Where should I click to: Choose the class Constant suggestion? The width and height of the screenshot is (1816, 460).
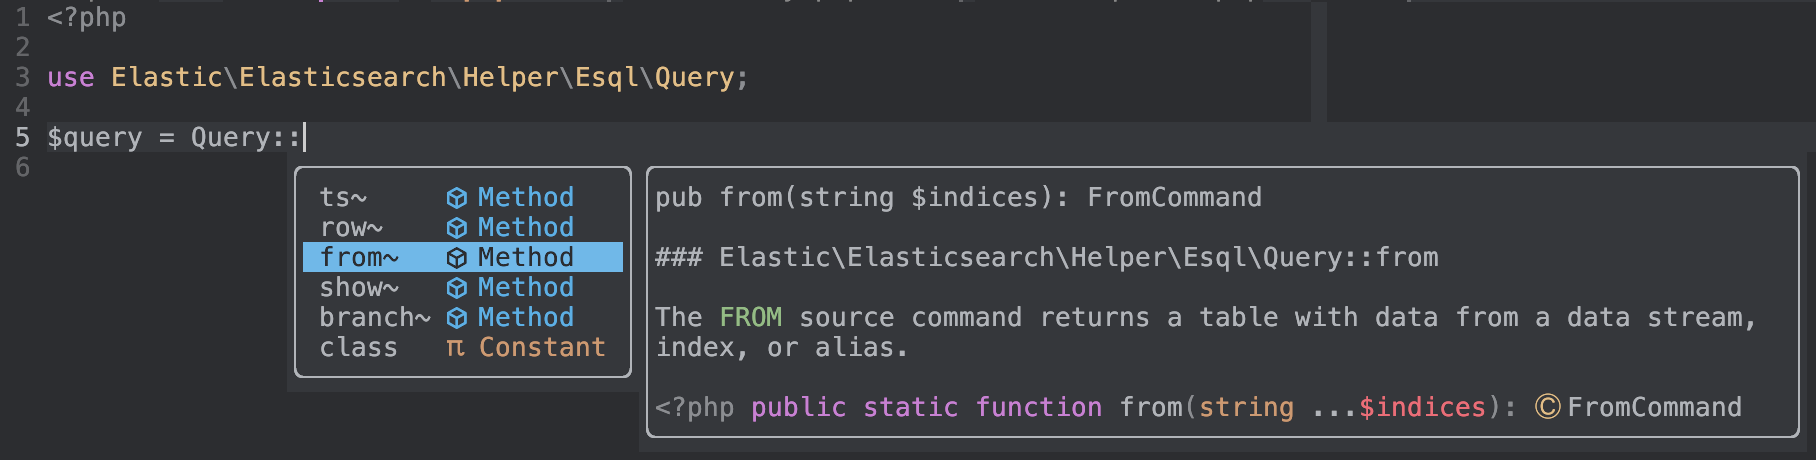(x=359, y=348)
